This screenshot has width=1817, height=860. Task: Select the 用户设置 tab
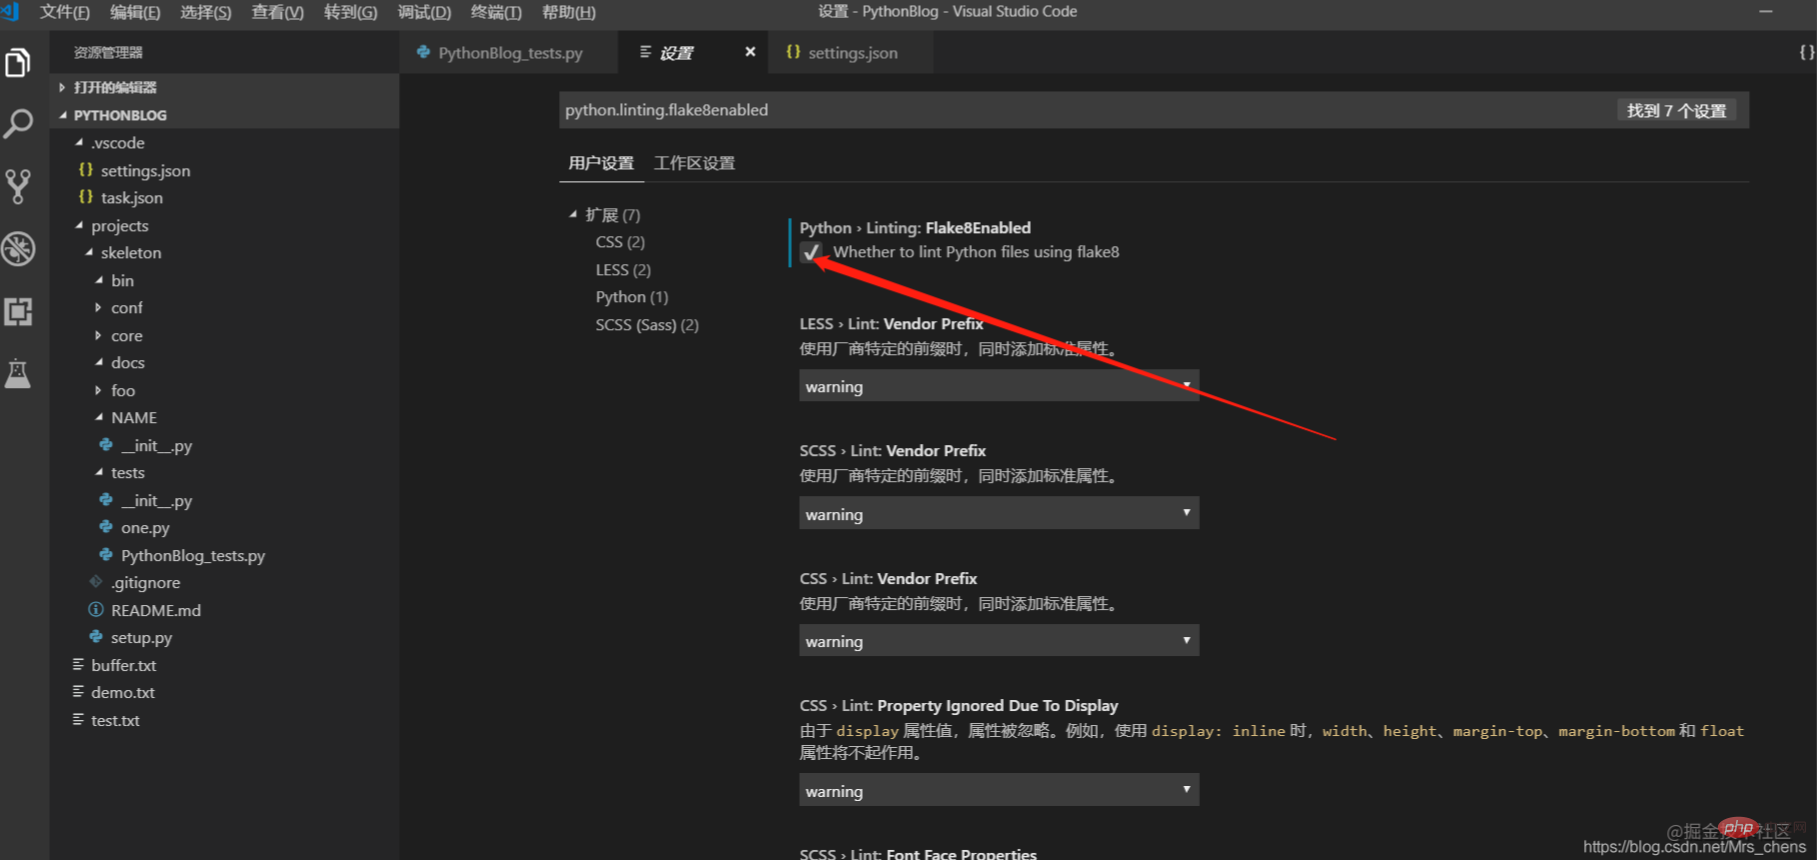tap(601, 163)
